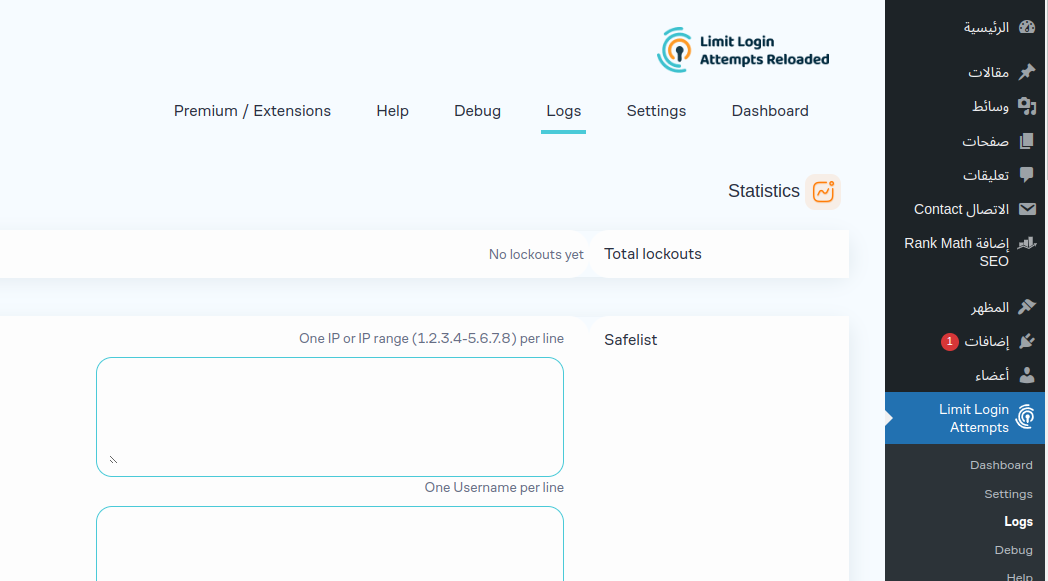Switch to the Debug tab
Viewport: 1048px width, 581px height.
477,111
